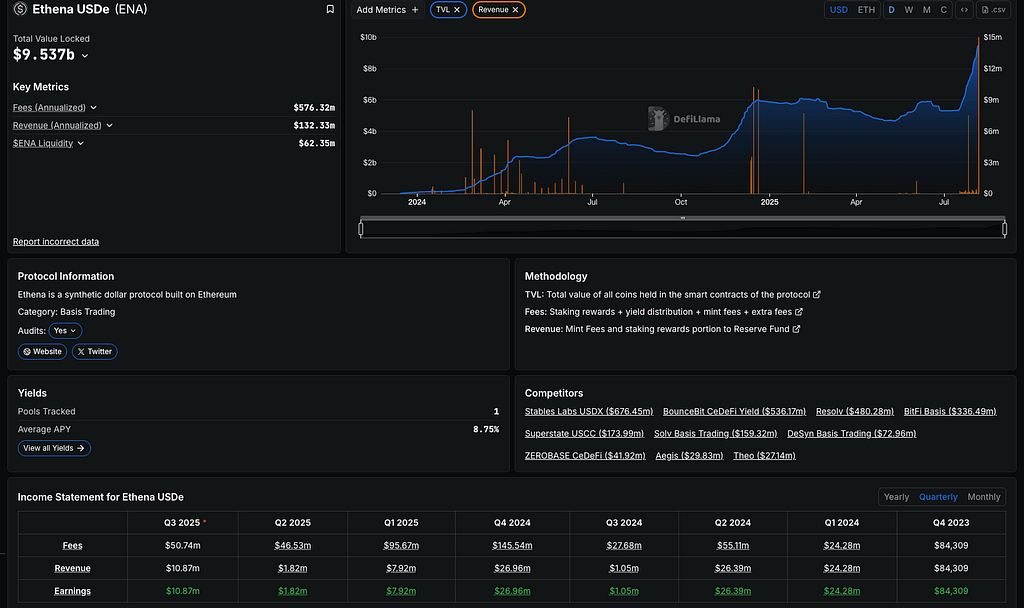
Task: Click Q4 2024 Fees value $145.54m
Action: (x=512, y=545)
